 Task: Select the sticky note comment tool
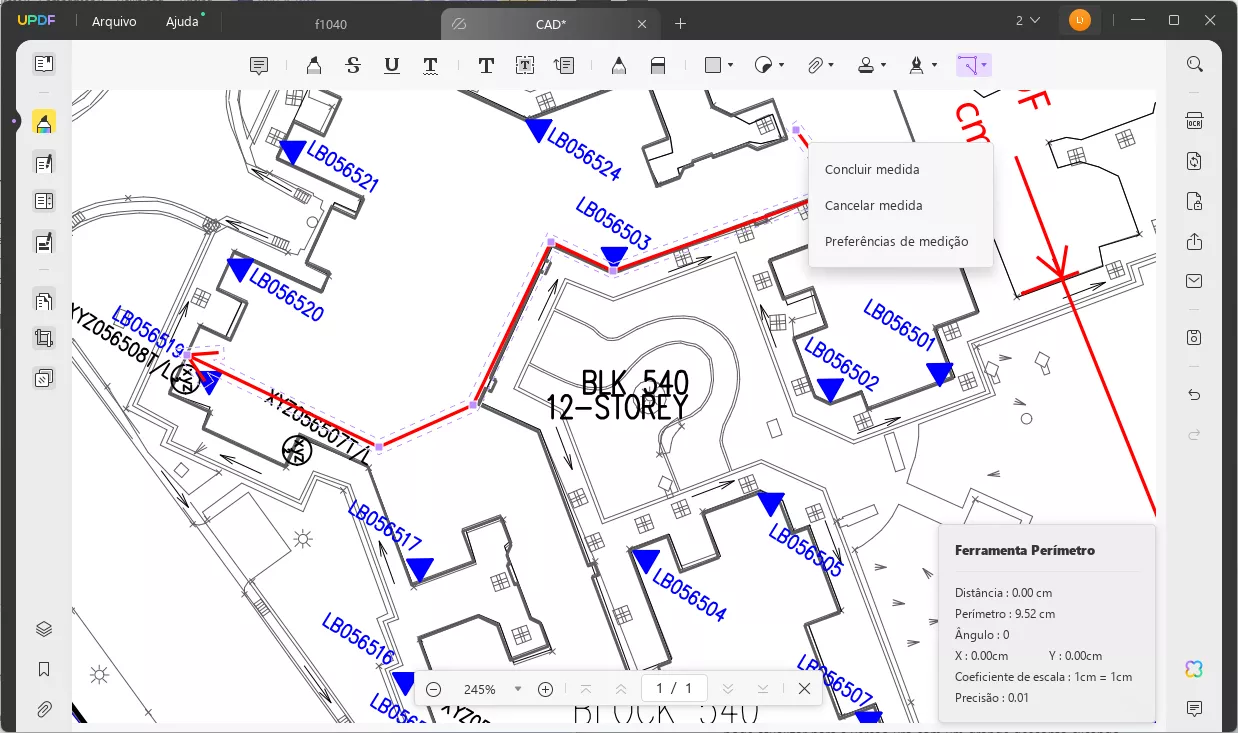tap(259, 66)
